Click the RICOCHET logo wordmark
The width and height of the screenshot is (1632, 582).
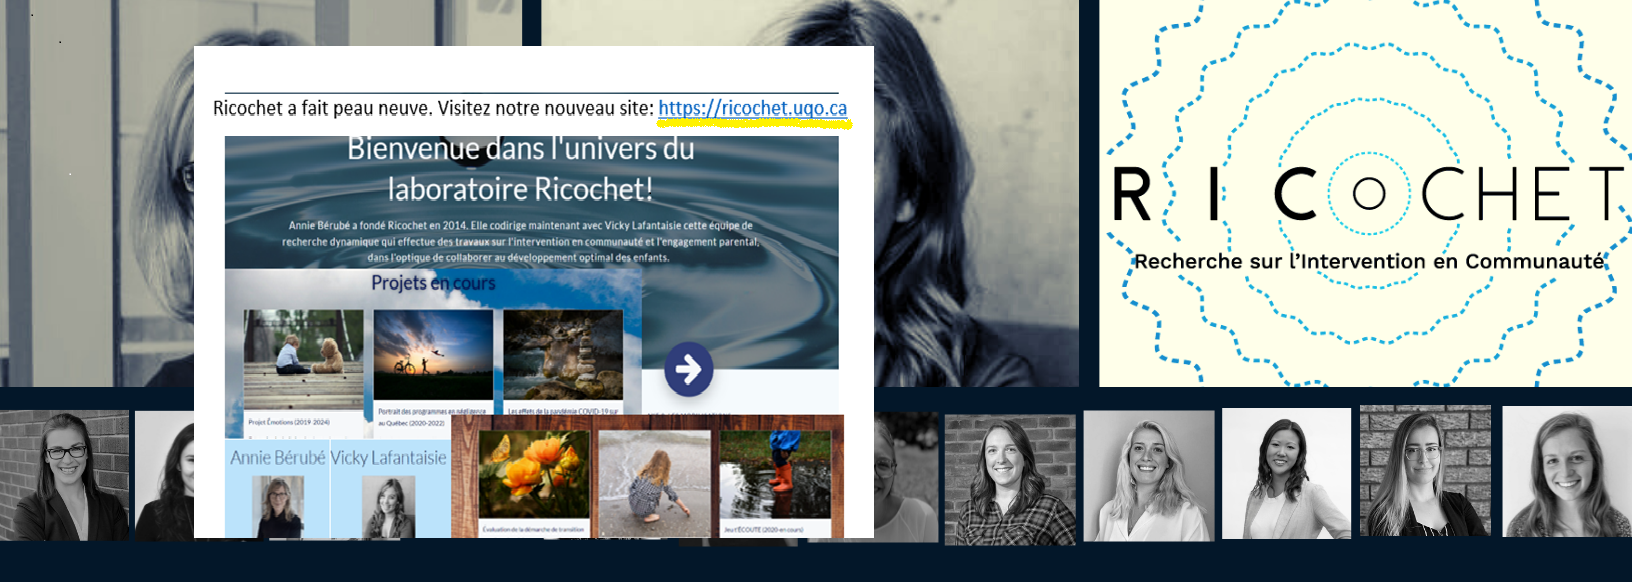1369,193
